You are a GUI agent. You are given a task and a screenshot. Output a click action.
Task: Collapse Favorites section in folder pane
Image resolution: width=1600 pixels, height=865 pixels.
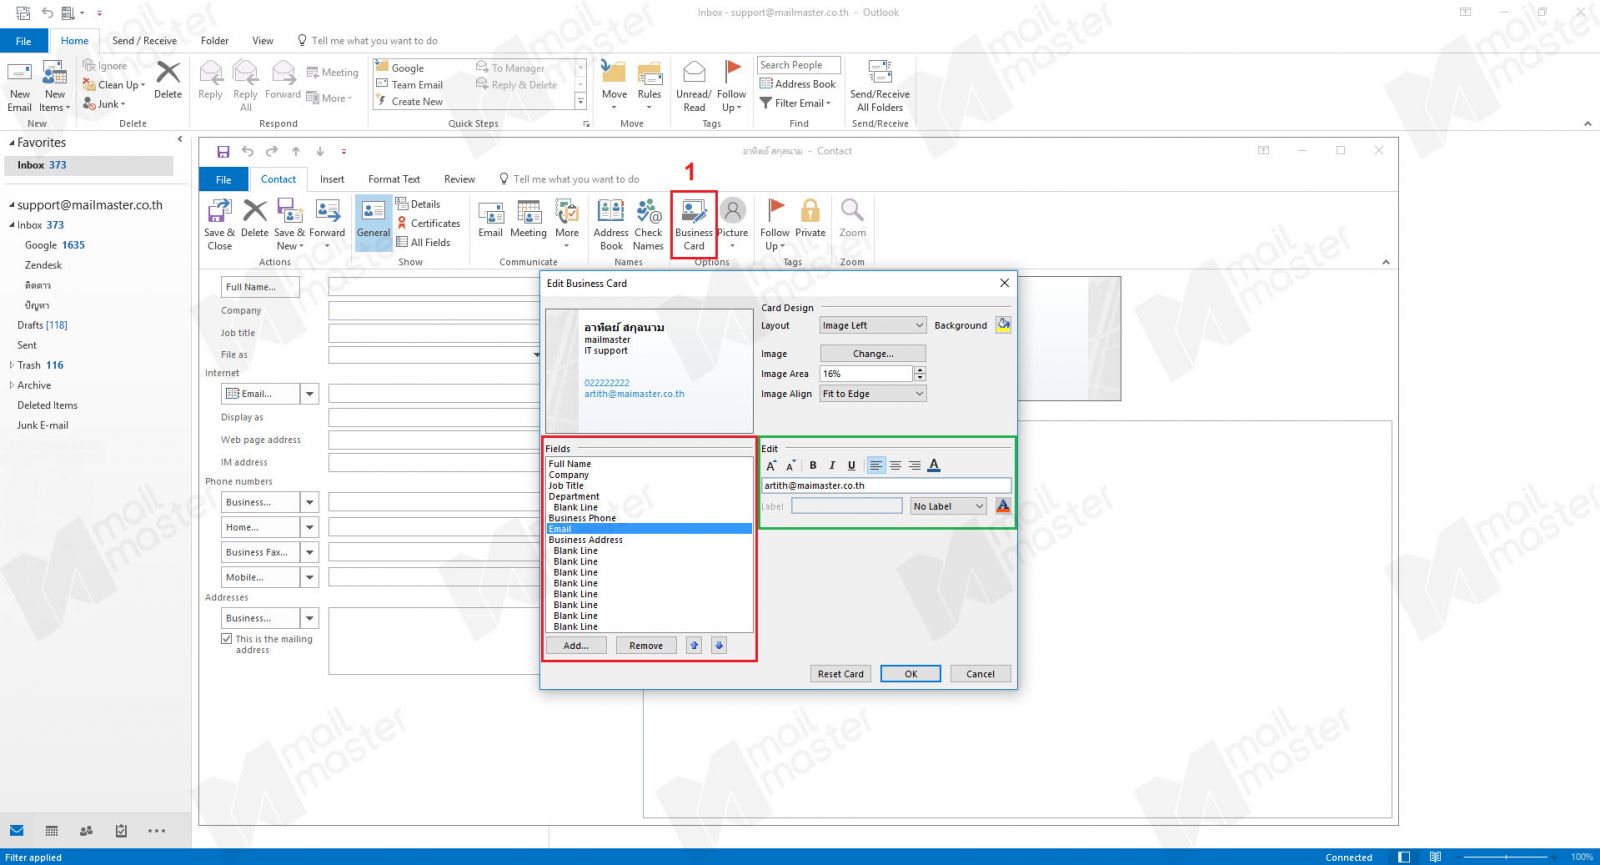pos(11,143)
